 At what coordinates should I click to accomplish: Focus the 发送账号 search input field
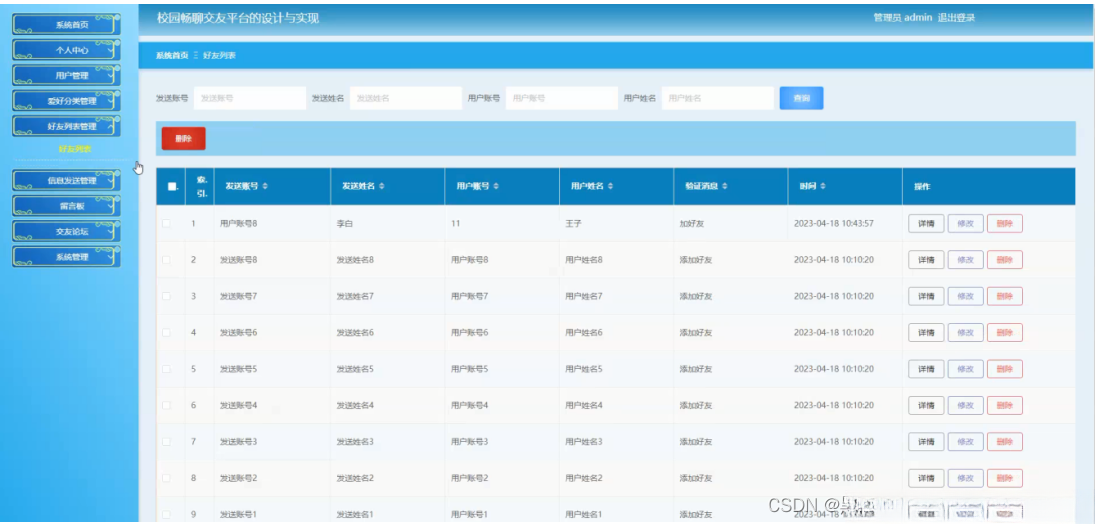click(x=250, y=99)
